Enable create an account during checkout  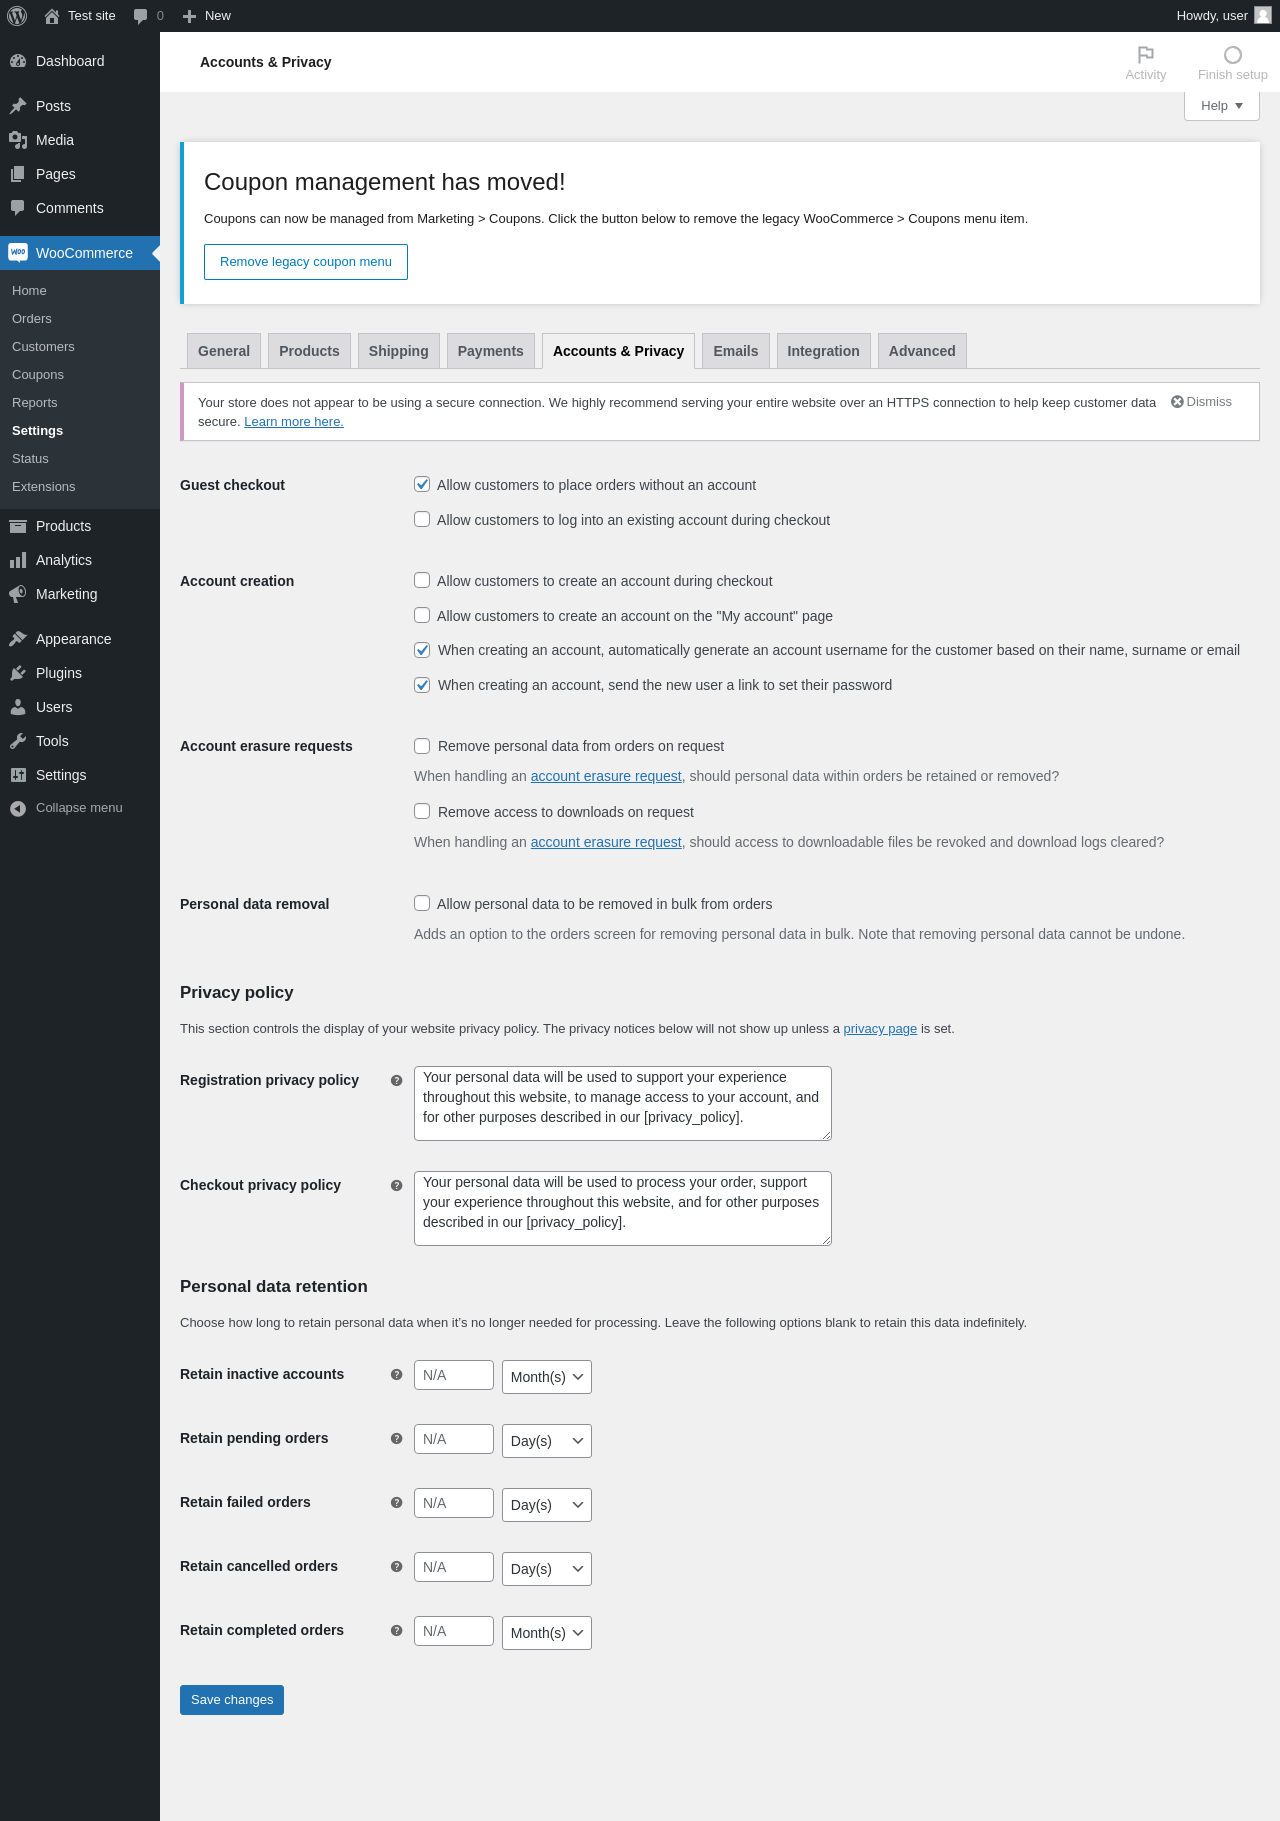[422, 580]
